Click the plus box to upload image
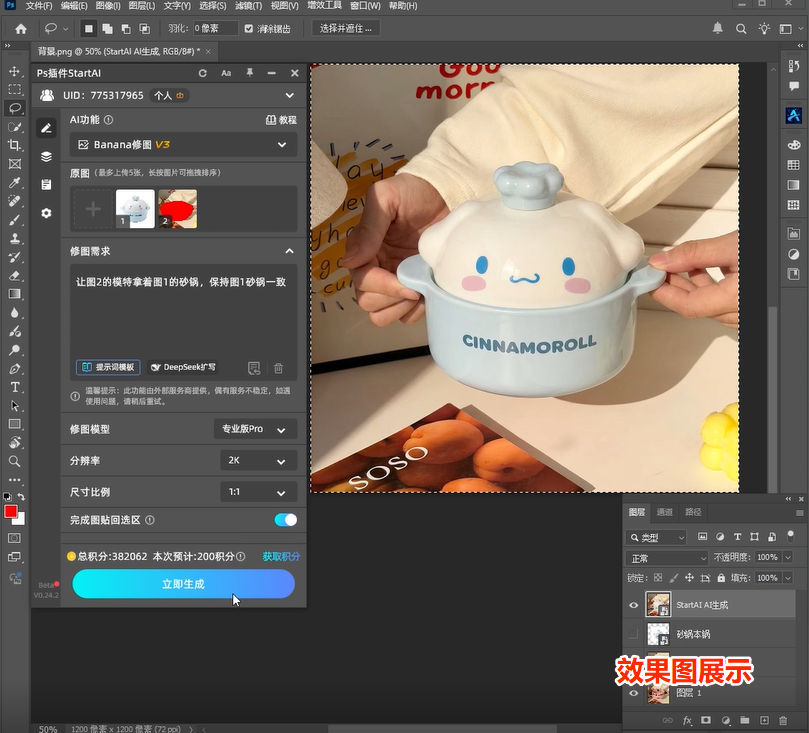 click(x=93, y=209)
